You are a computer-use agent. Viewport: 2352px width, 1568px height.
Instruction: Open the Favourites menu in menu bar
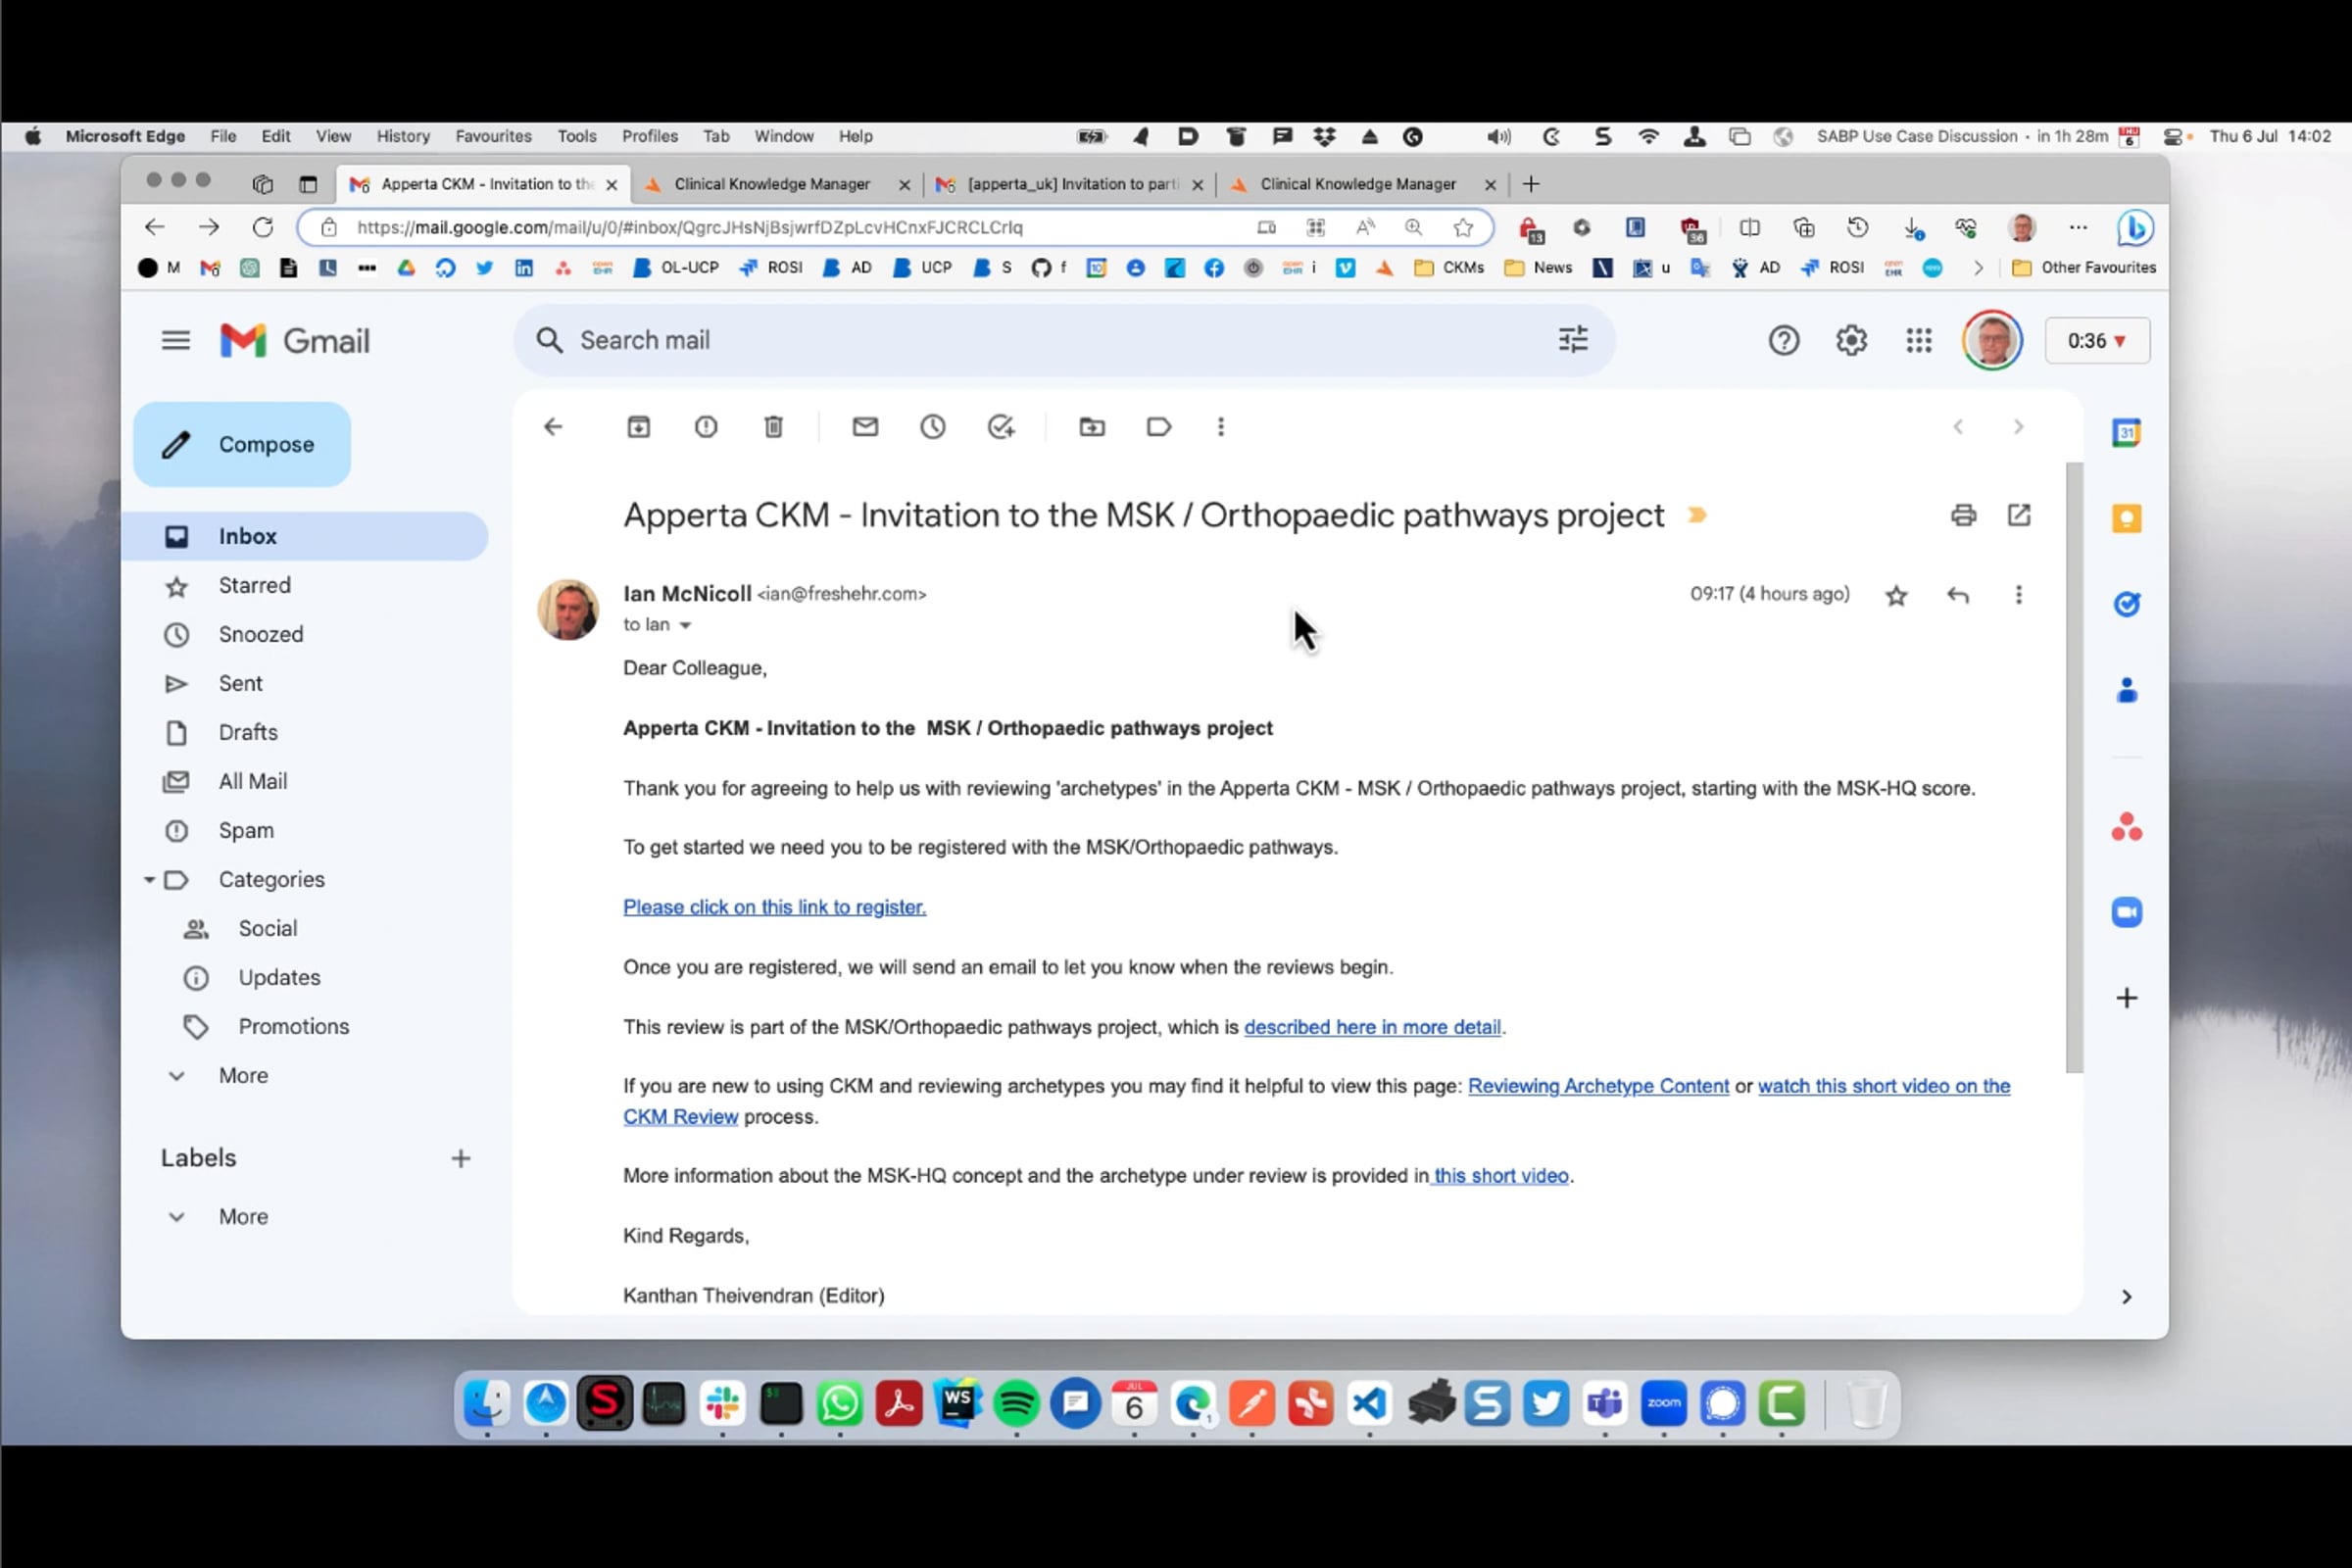[x=493, y=136]
